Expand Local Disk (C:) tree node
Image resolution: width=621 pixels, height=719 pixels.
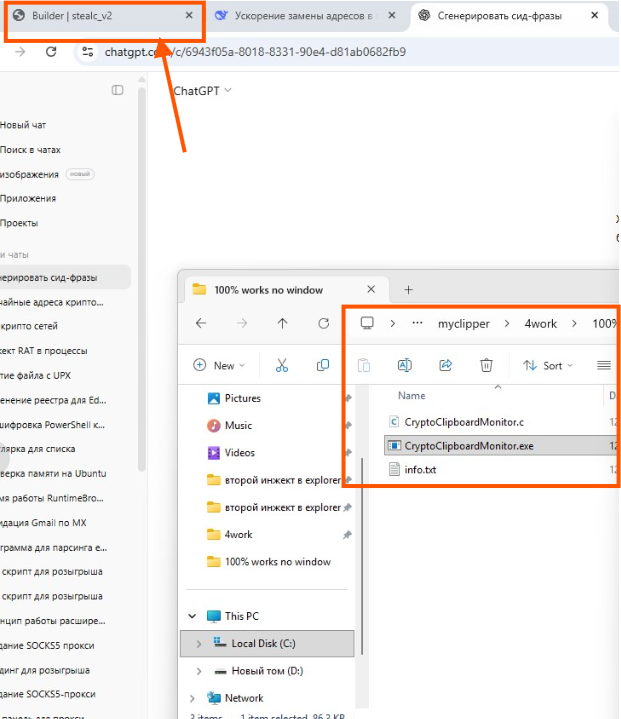(199, 643)
